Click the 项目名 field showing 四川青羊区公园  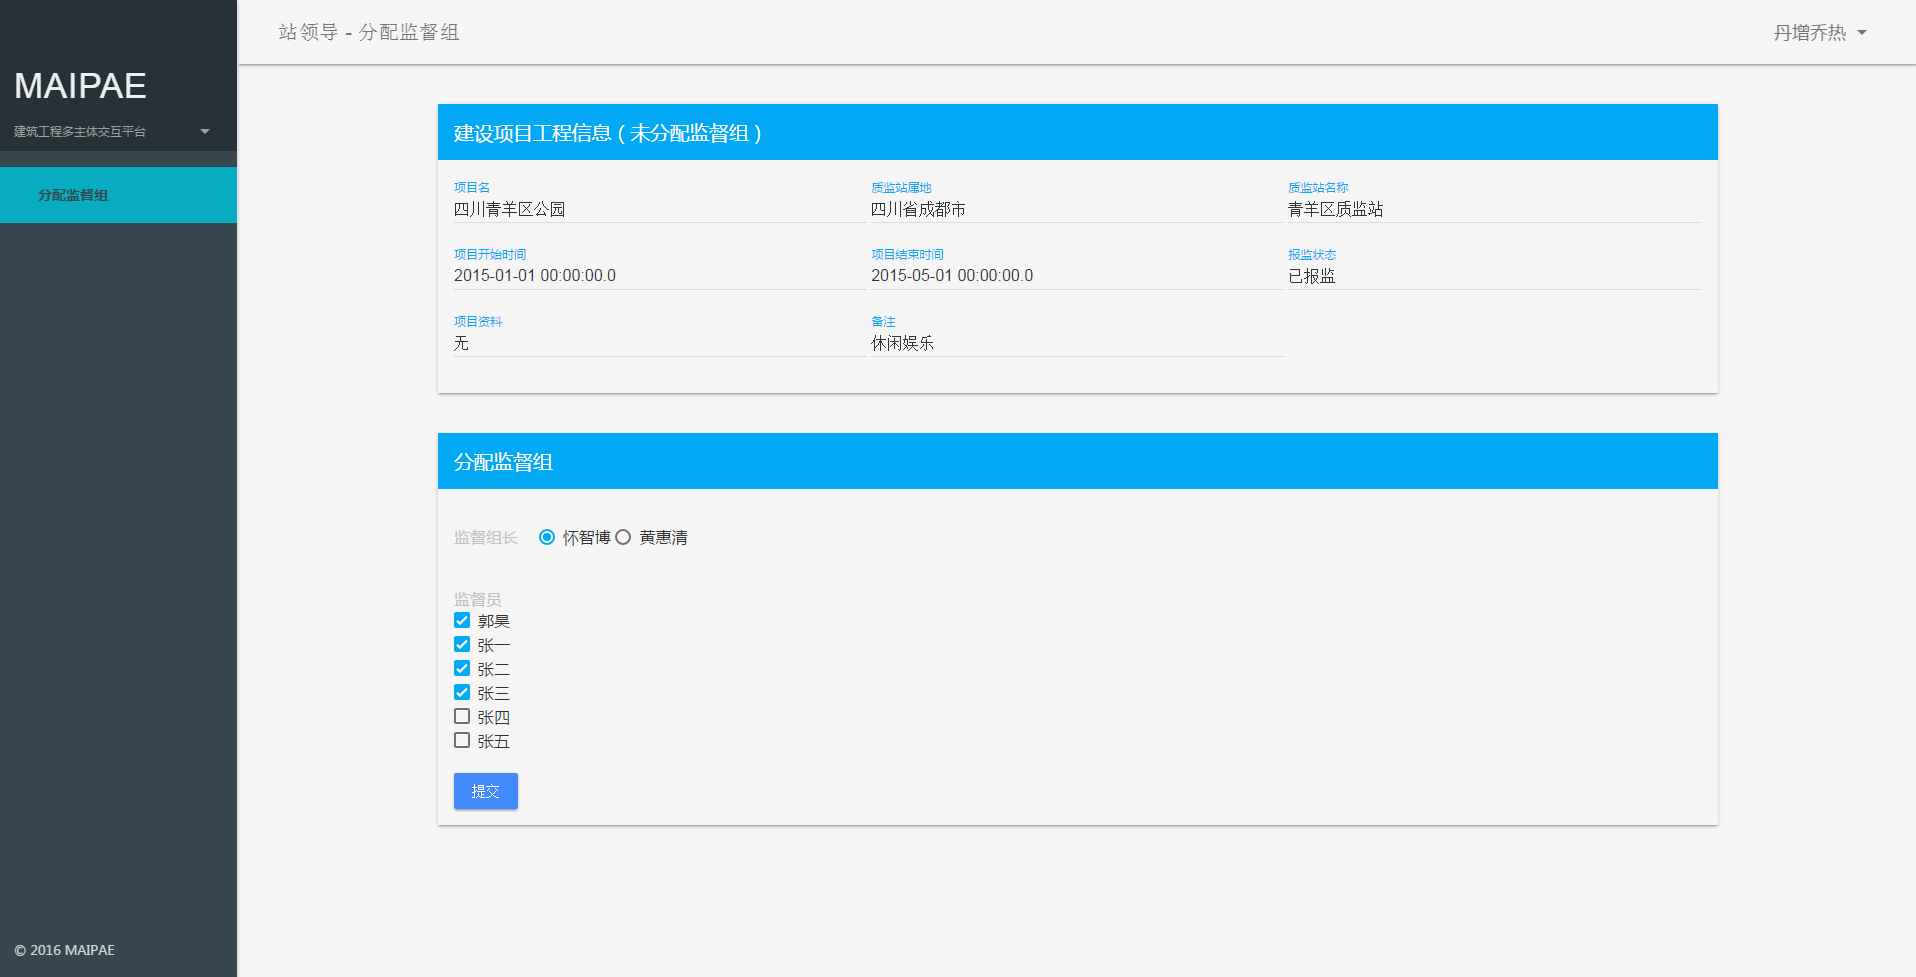[x=658, y=209]
